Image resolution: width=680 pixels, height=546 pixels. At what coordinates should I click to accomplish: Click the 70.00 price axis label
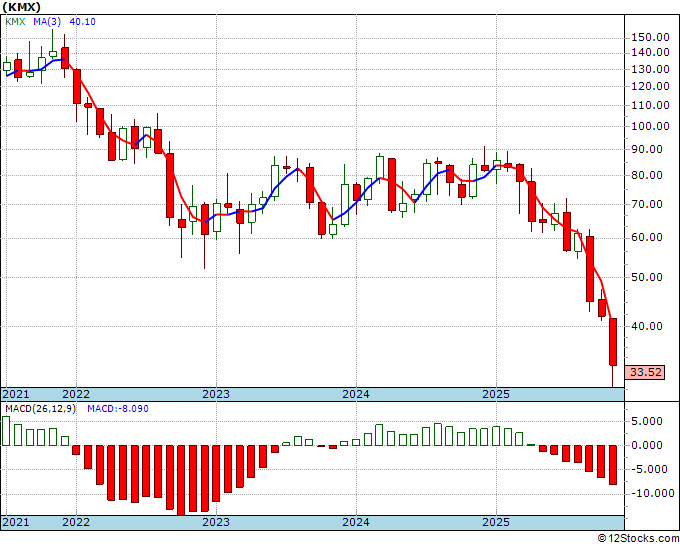coord(647,204)
